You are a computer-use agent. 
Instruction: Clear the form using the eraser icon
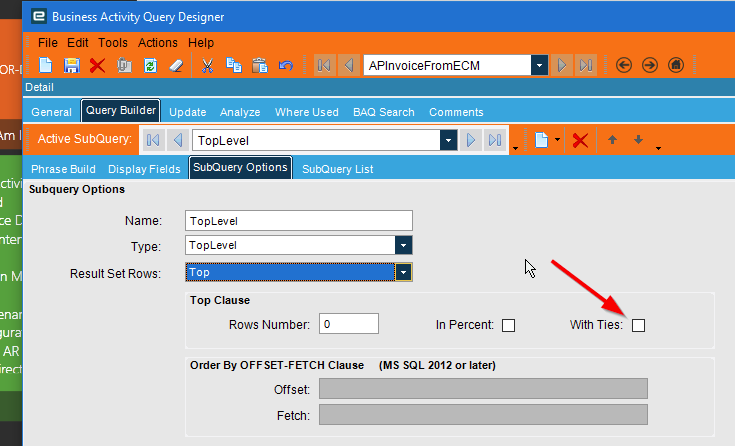tap(176, 65)
